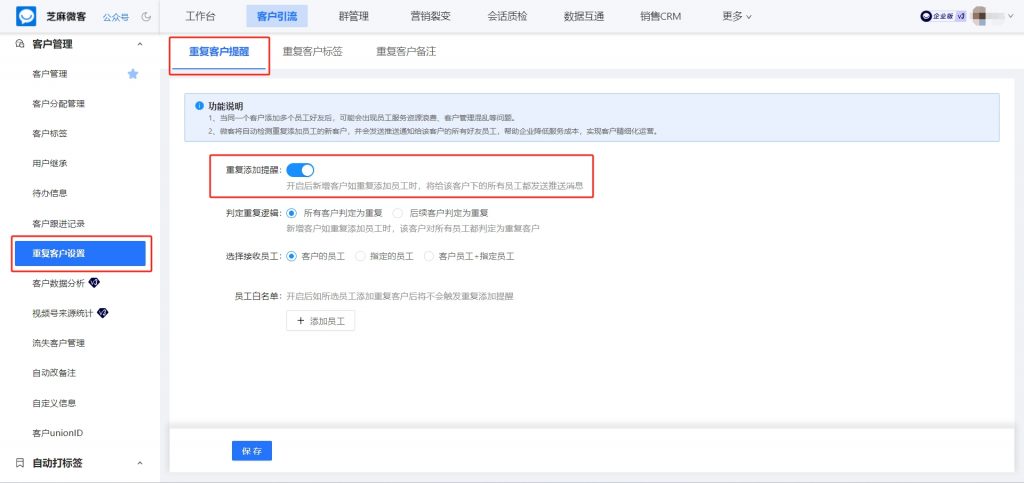The image size is (1024, 483).
Task: Open the 更多 dropdown menu
Action: (737, 16)
